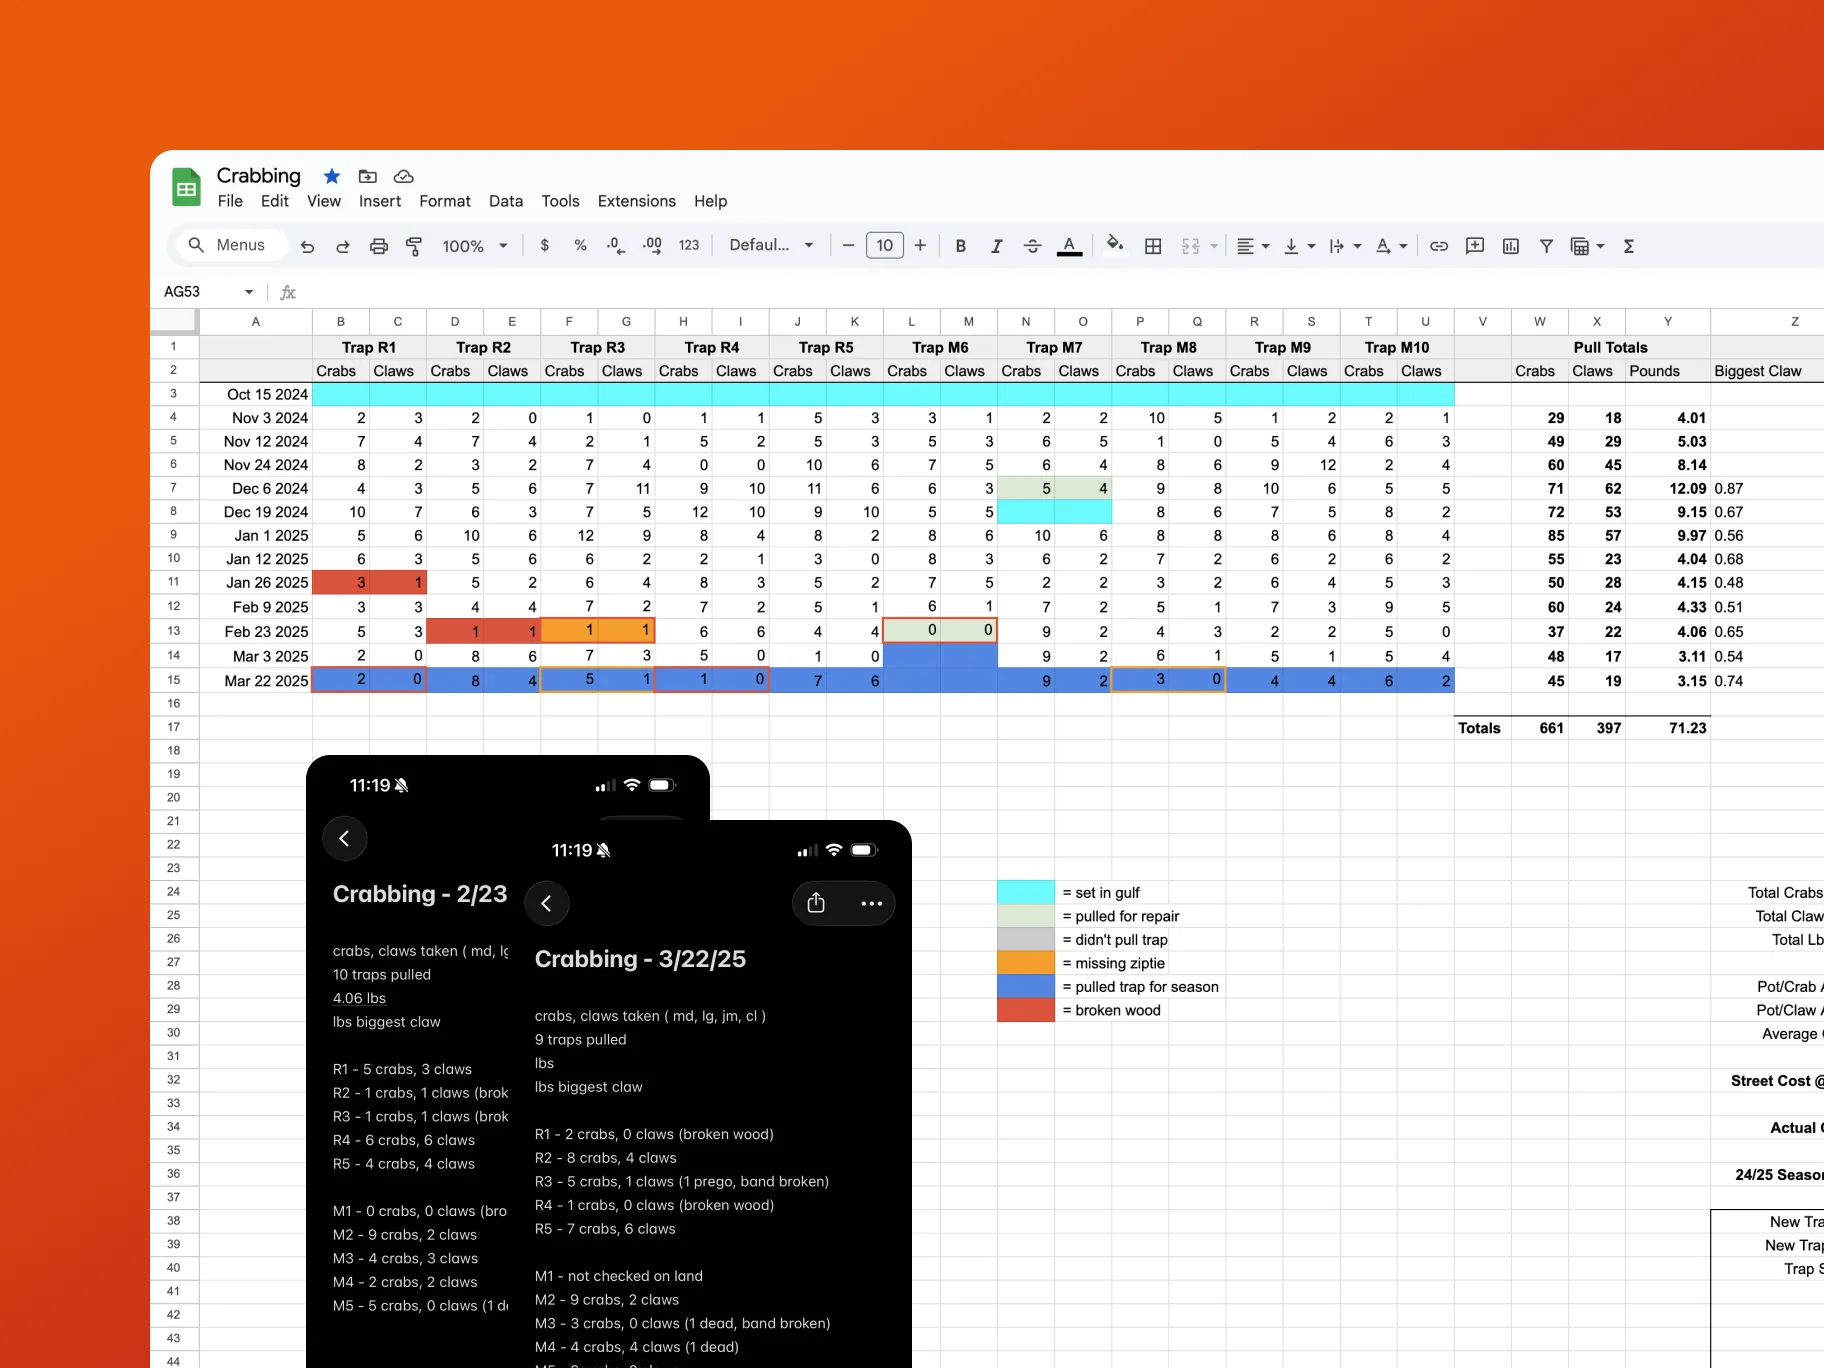This screenshot has width=1824, height=1368.
Task: Open the Extensions menu
Action: [x=635, y=201]
